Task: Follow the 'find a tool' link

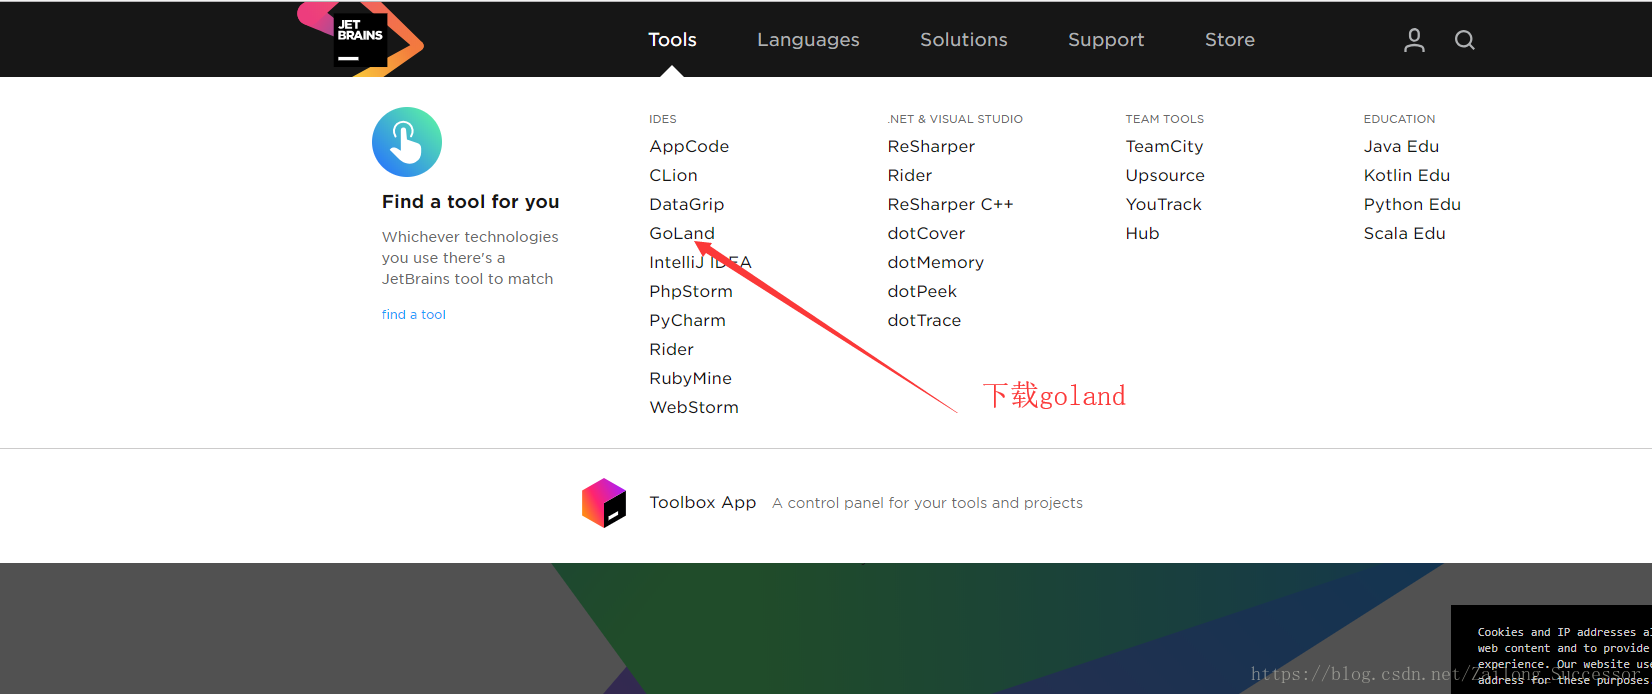Action: [x=414, y=314]
